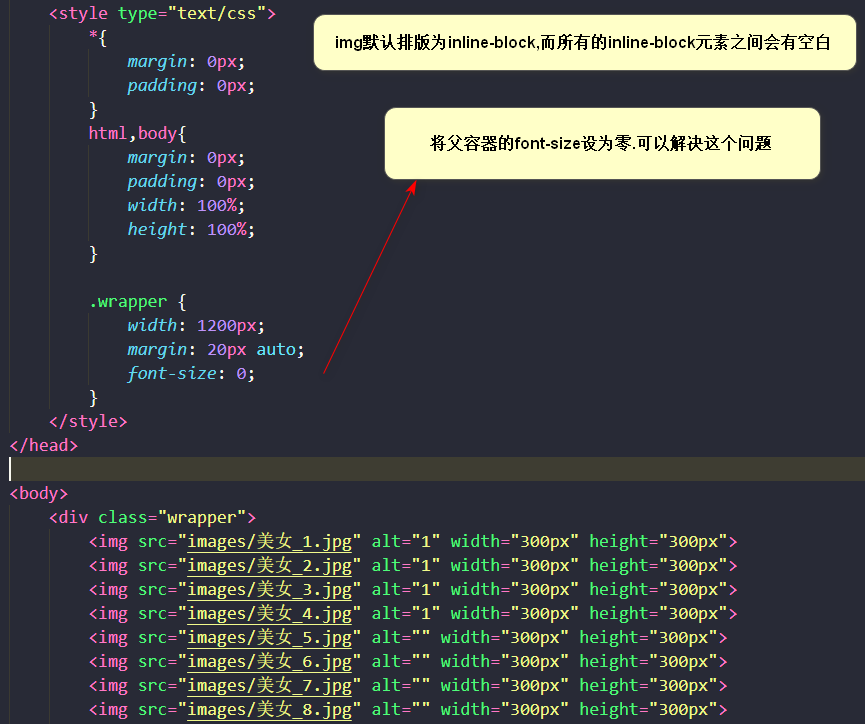Open the images/美女_7.jpg path link
The image size is (865, 724).
tap(269, 685)
